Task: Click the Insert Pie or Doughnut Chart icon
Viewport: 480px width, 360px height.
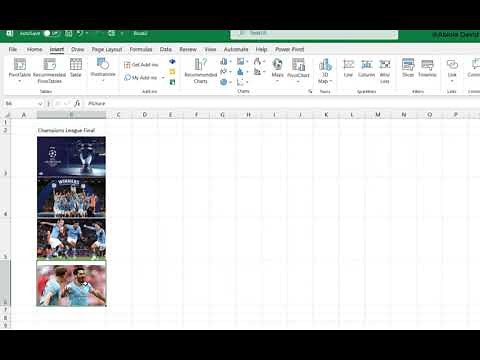Action: click(224, 82)
